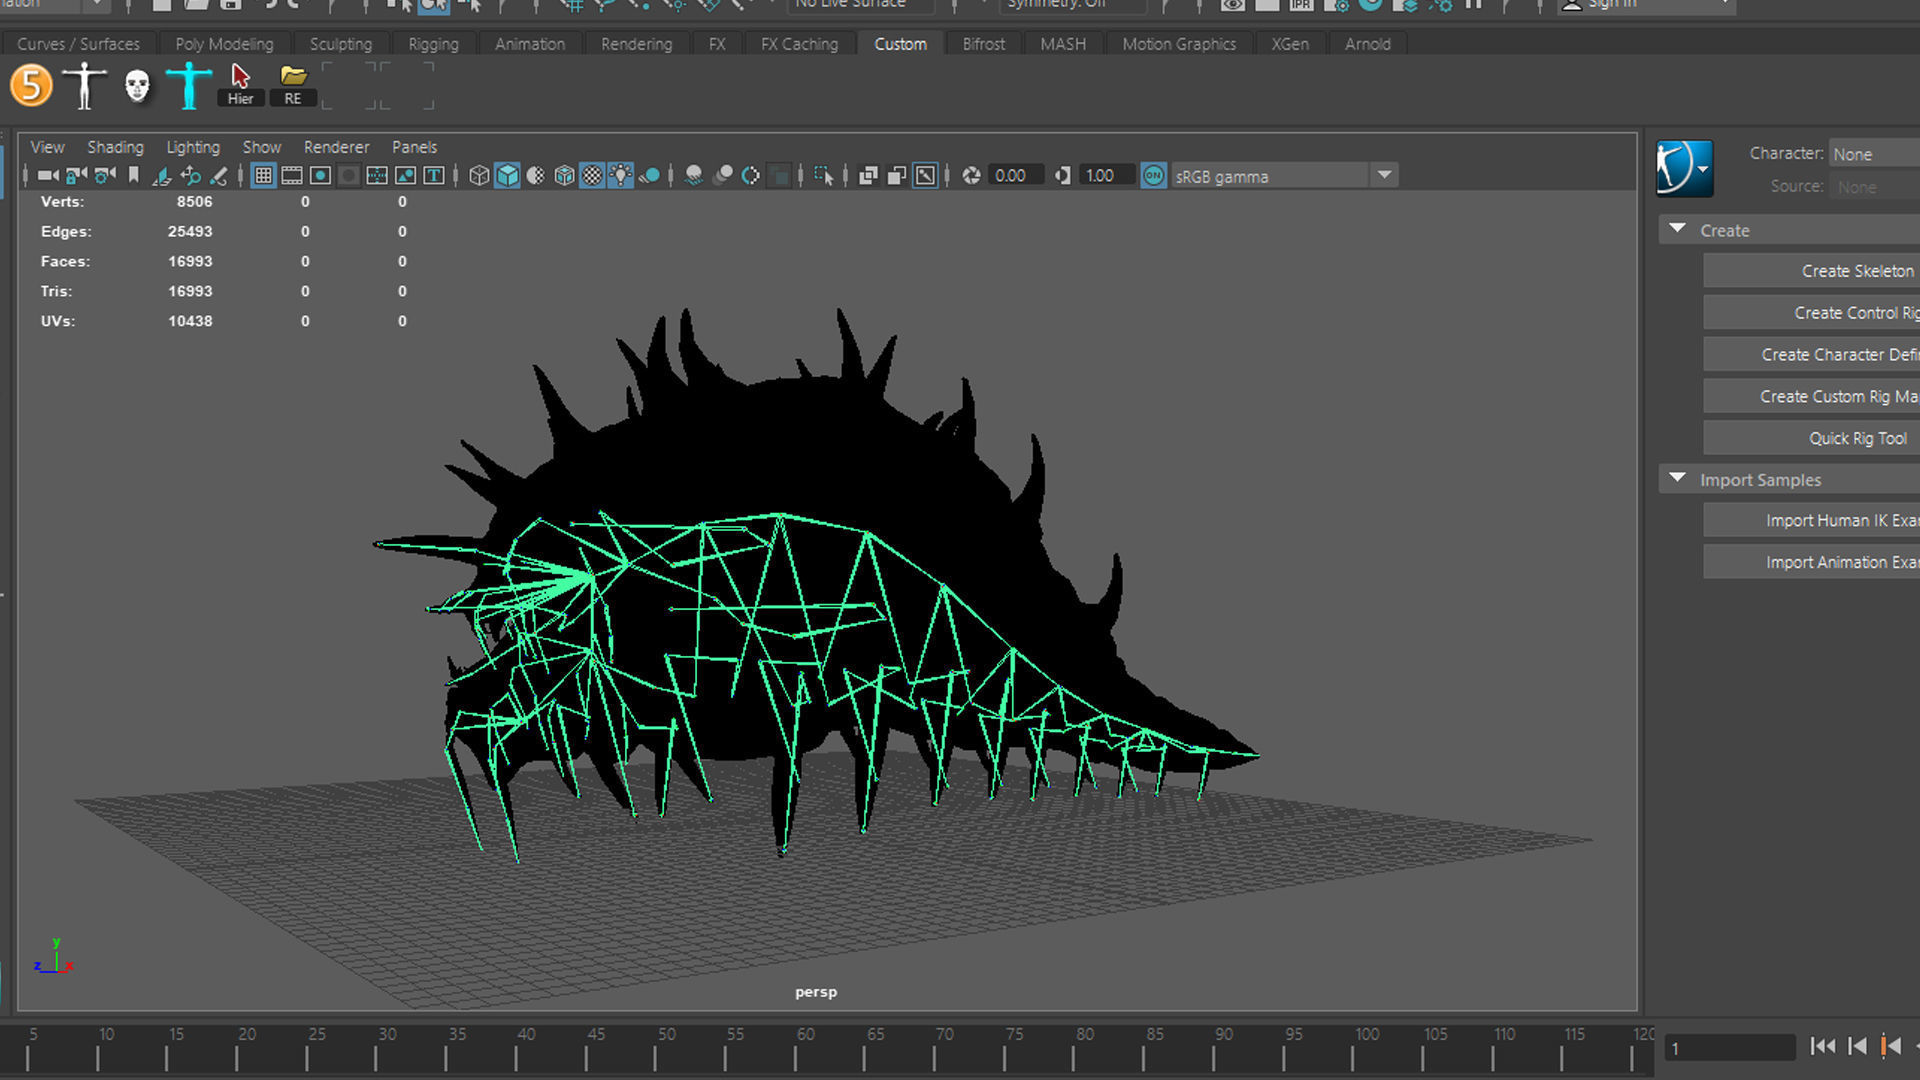1920x1080 pixels.
Task: Click the Gamma icon next to 1.00
Action: click(1062, 176)
